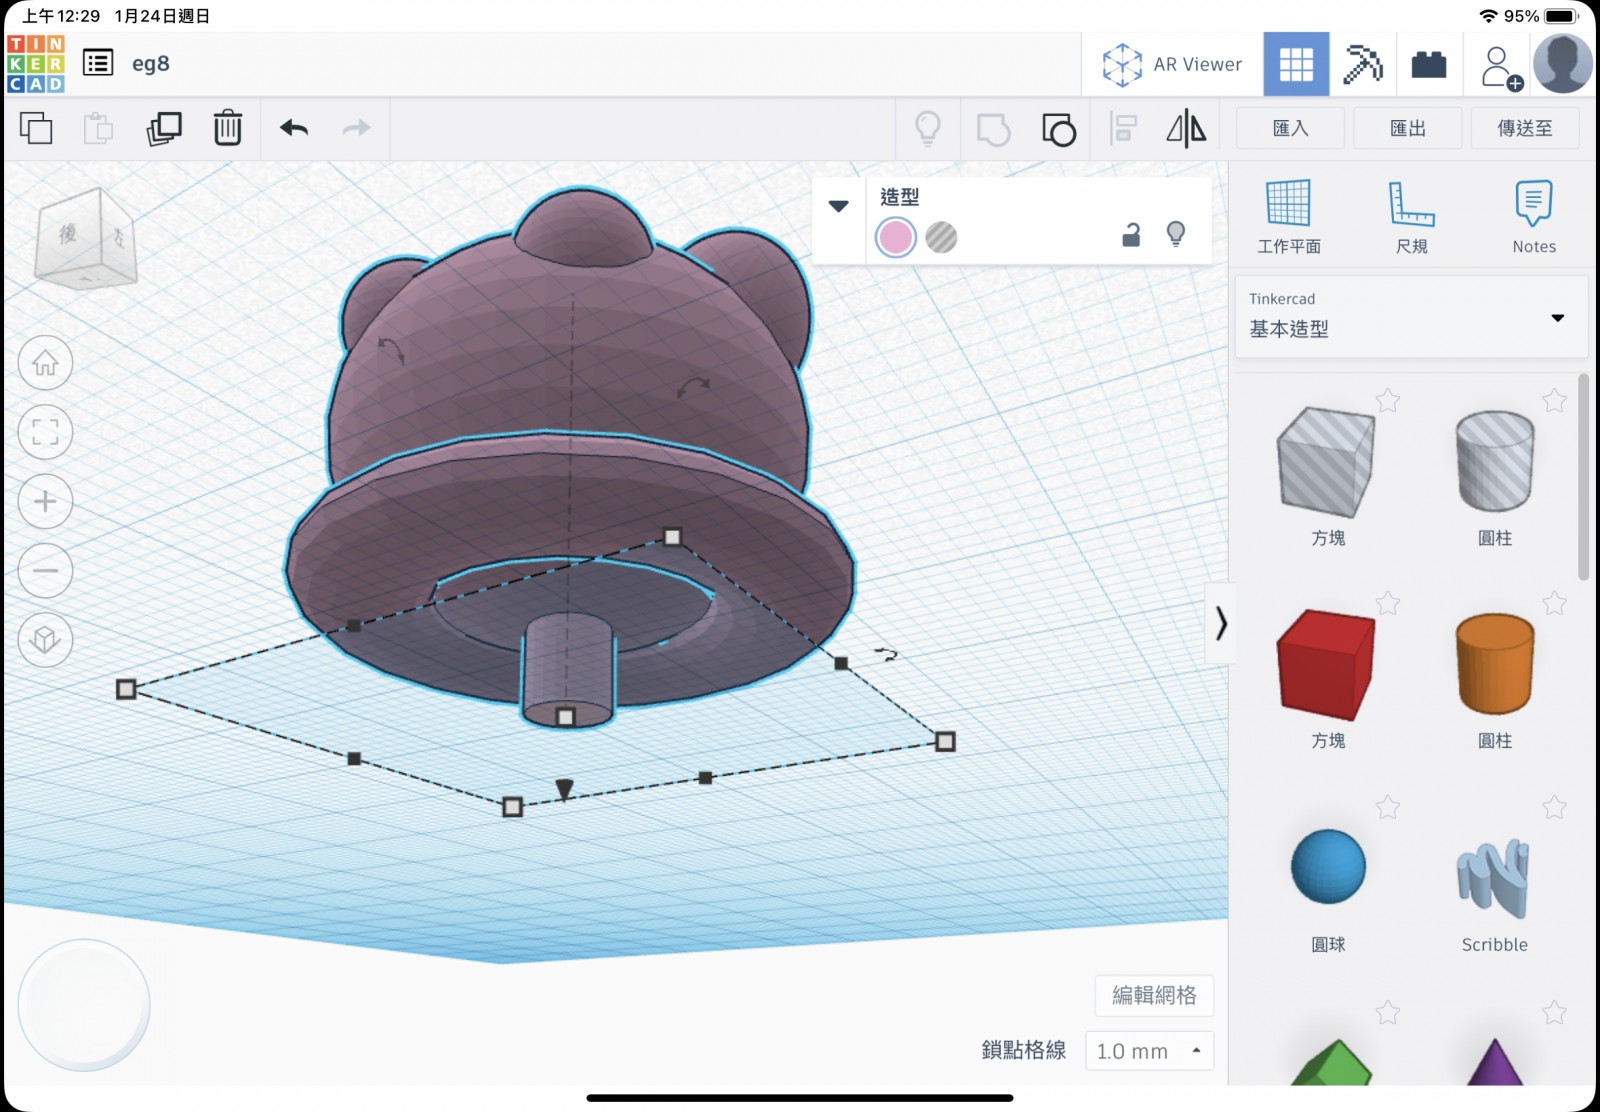The width and height of the screenshot is (1600, 1112).
Task: Click the design name eg8
Action: [x=151, y=64]
